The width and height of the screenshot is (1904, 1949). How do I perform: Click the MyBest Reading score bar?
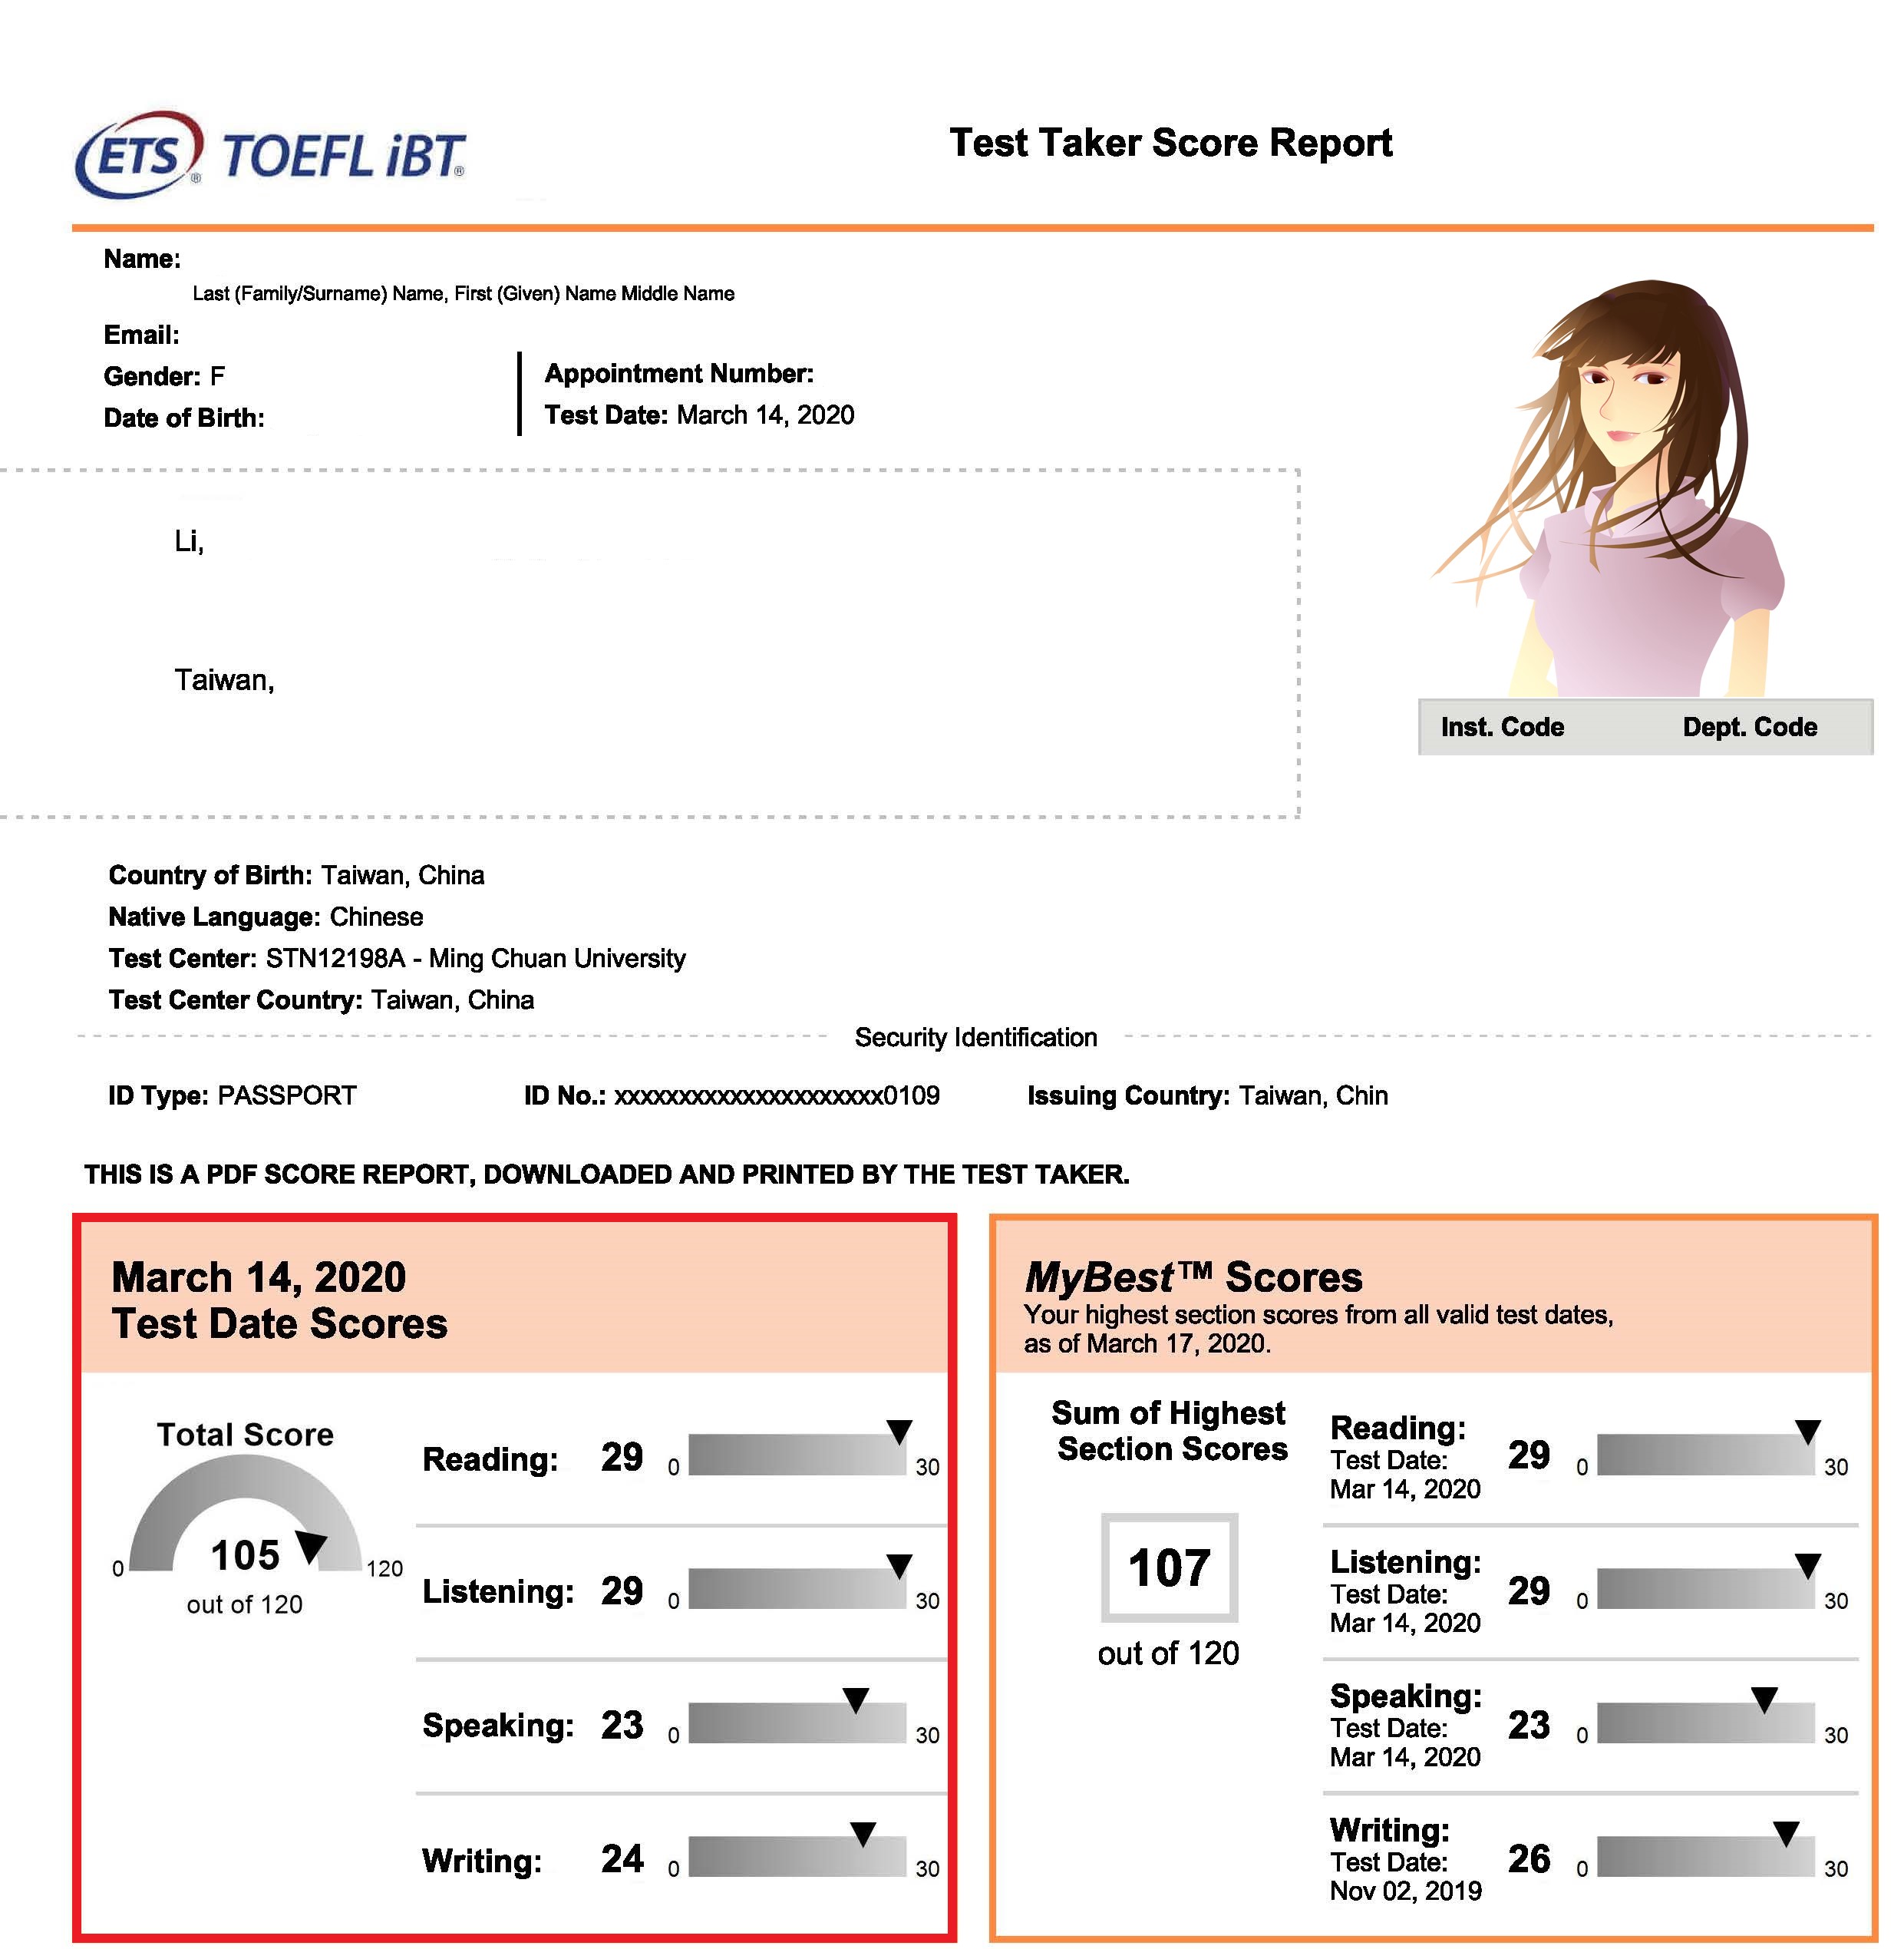click(1705, 1454)
